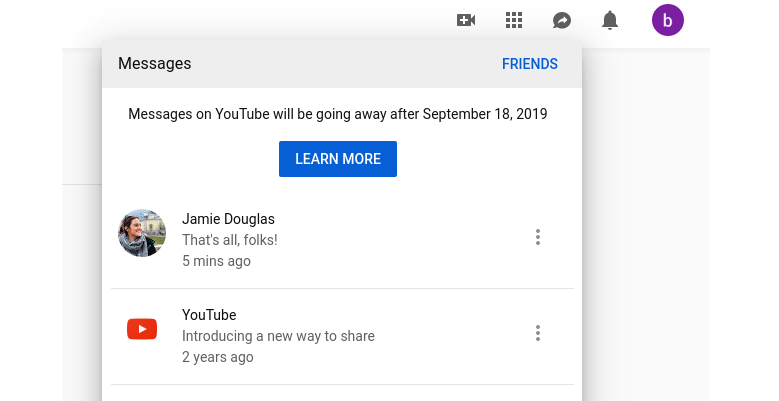Click the Messages panel title

[155, 64]
